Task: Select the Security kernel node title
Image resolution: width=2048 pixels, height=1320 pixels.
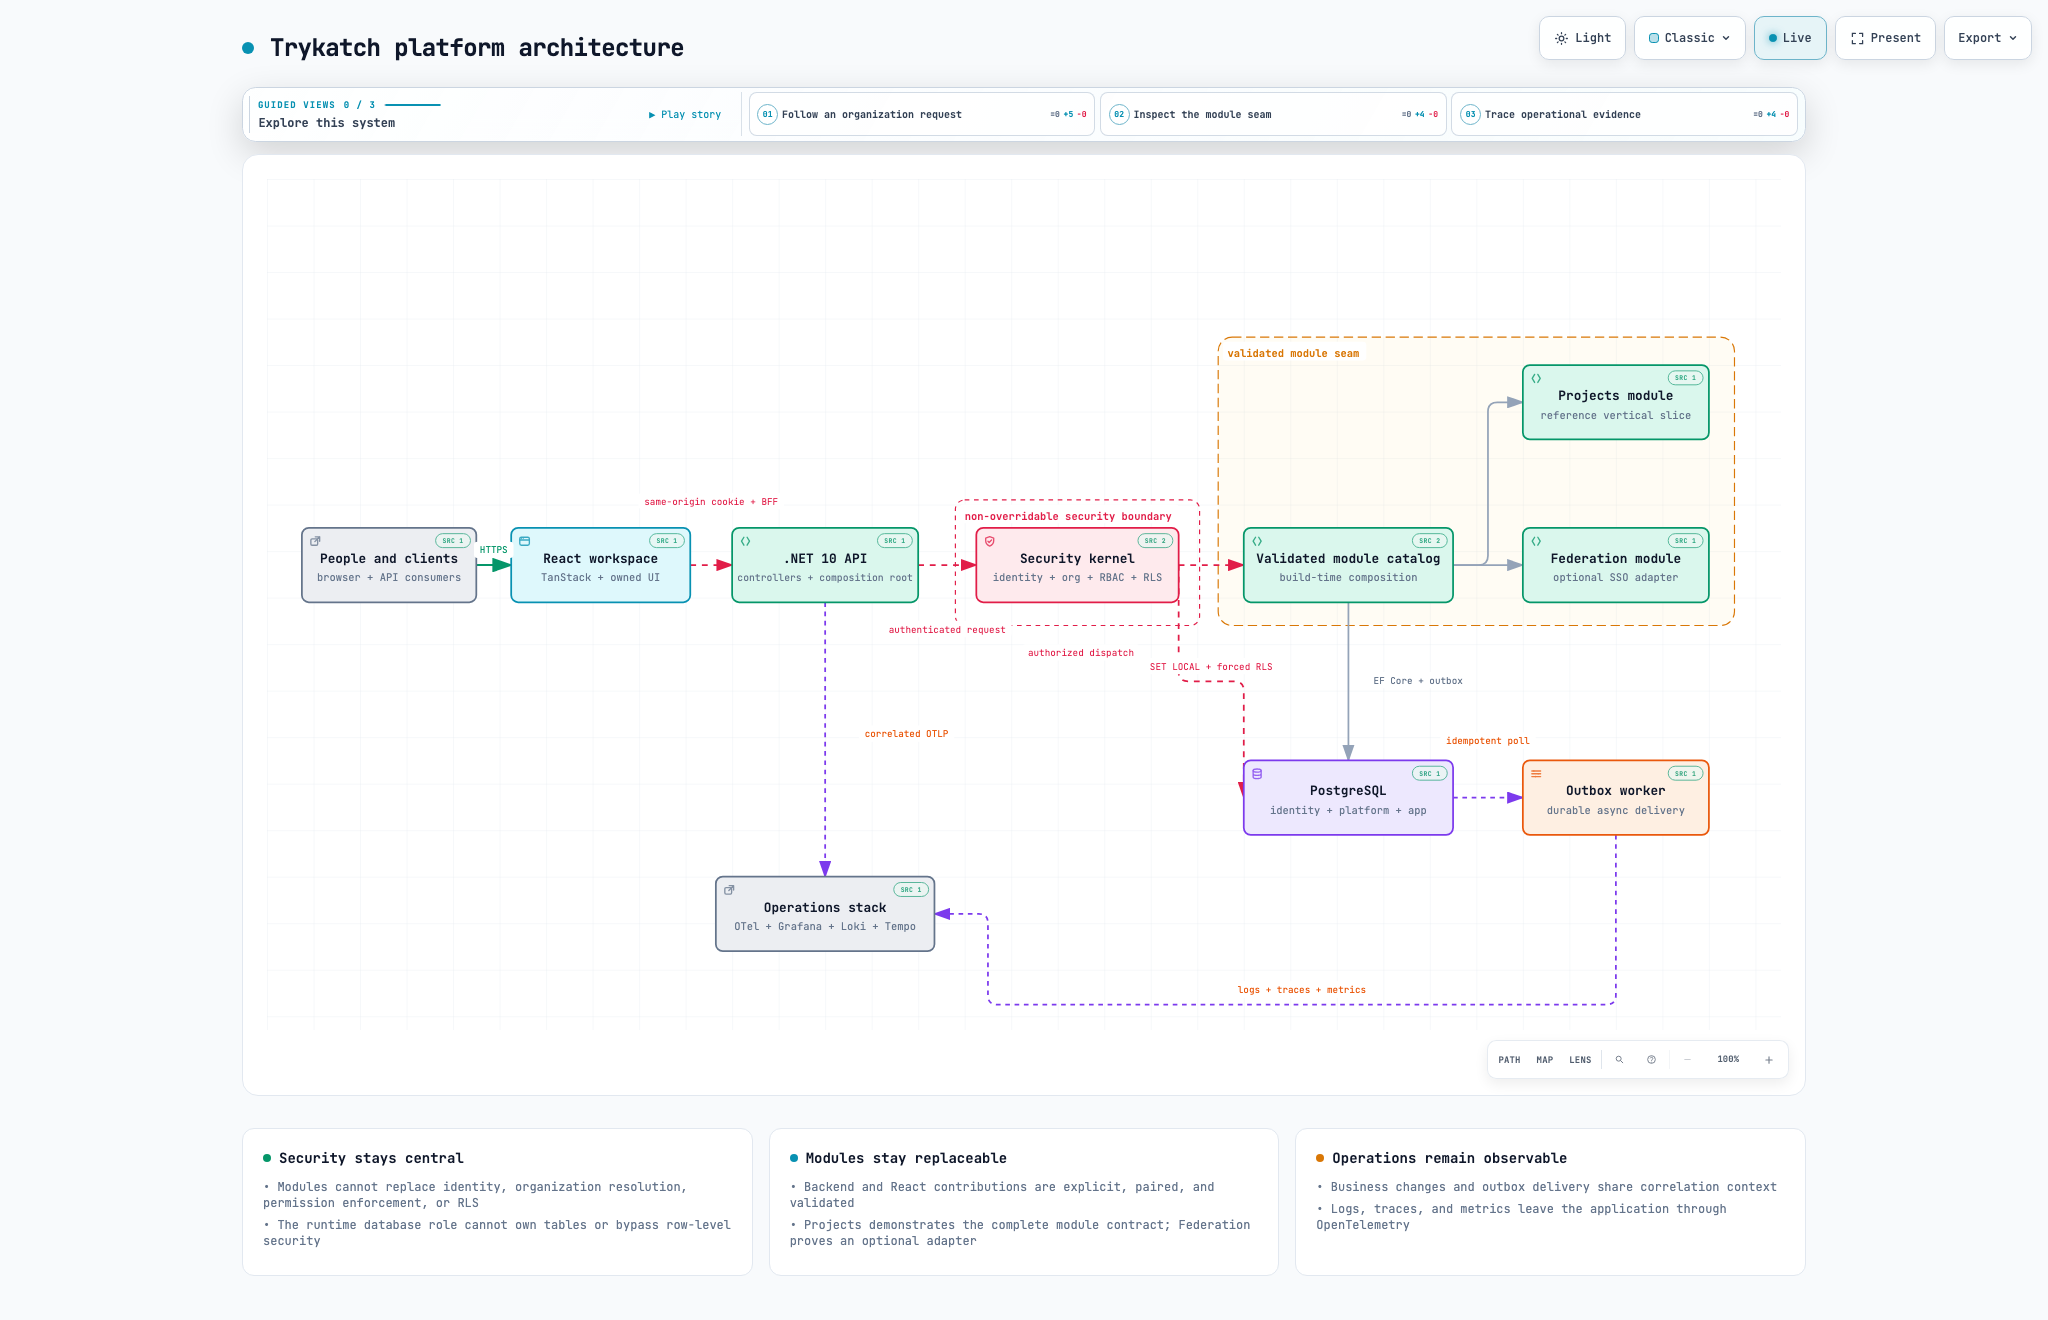Action: (x=1077, y=559)
